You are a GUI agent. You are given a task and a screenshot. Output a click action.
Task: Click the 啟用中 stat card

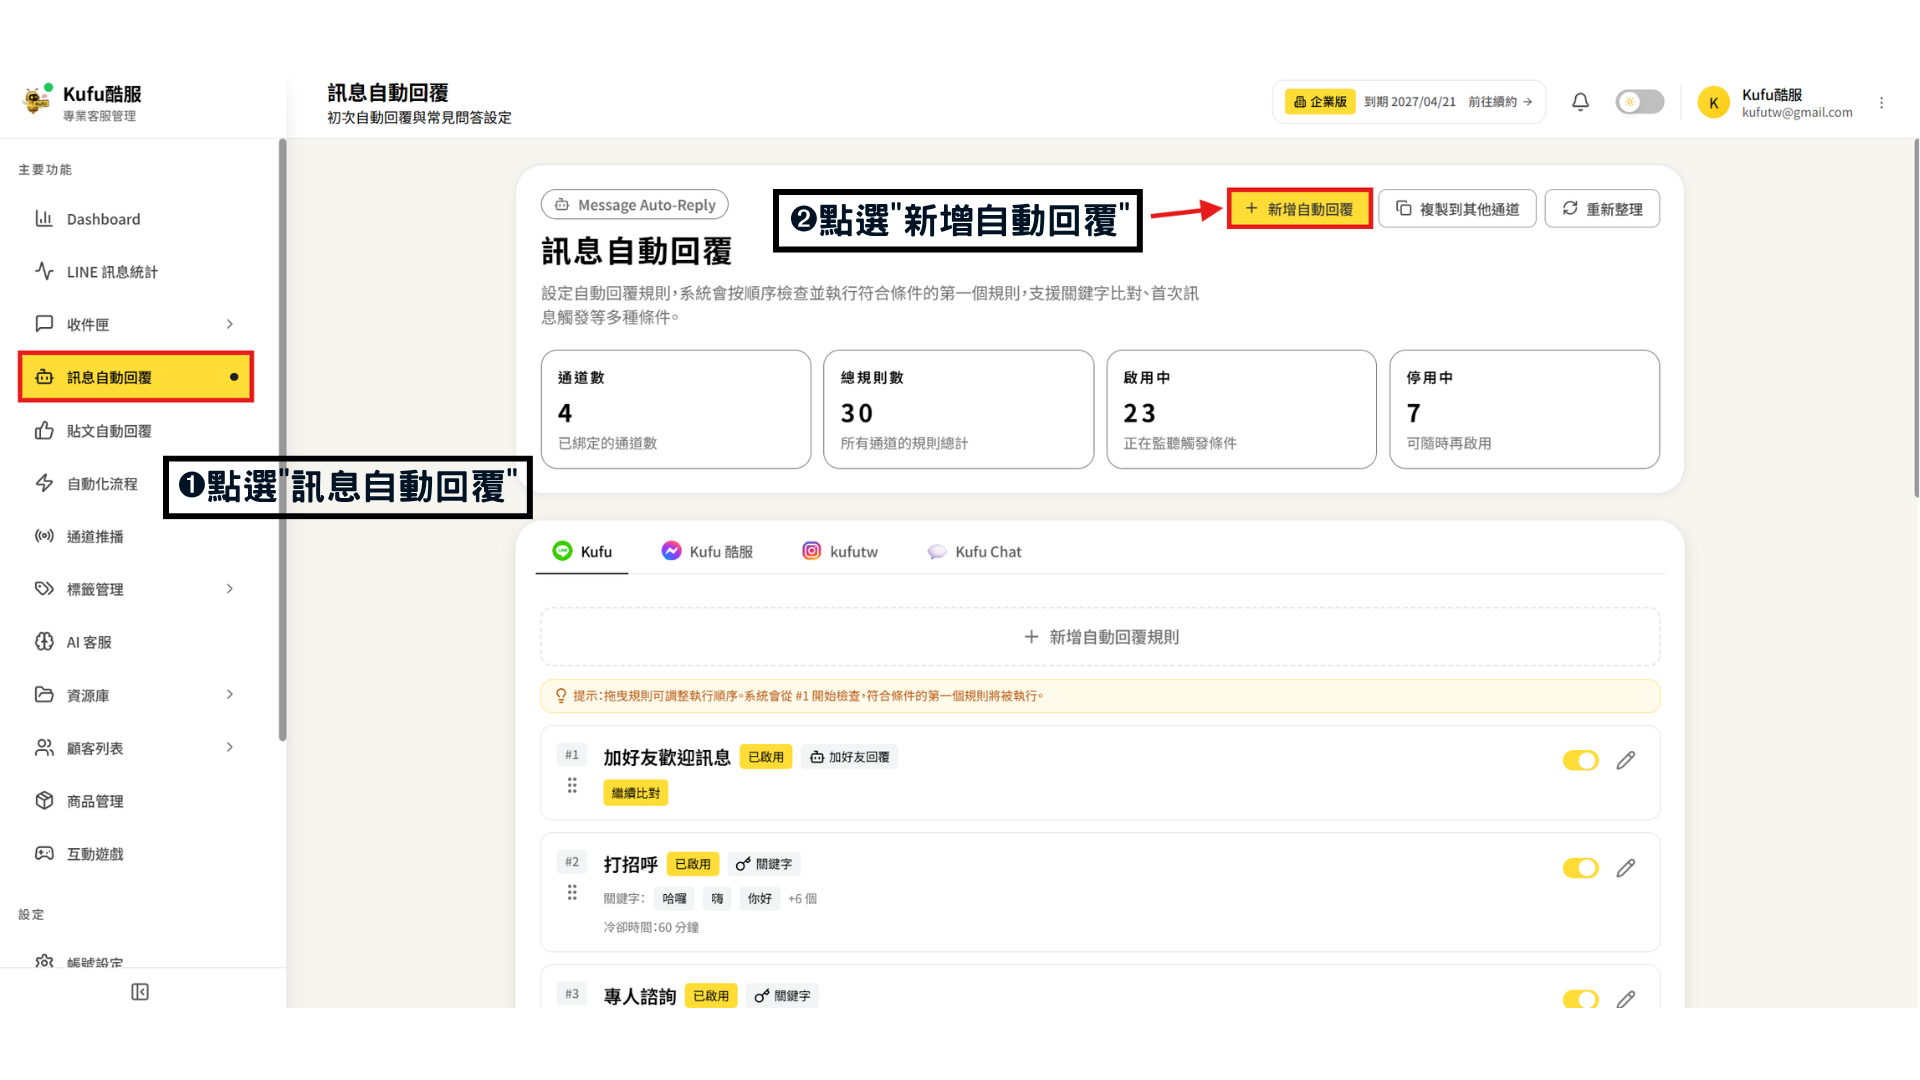1241,409
